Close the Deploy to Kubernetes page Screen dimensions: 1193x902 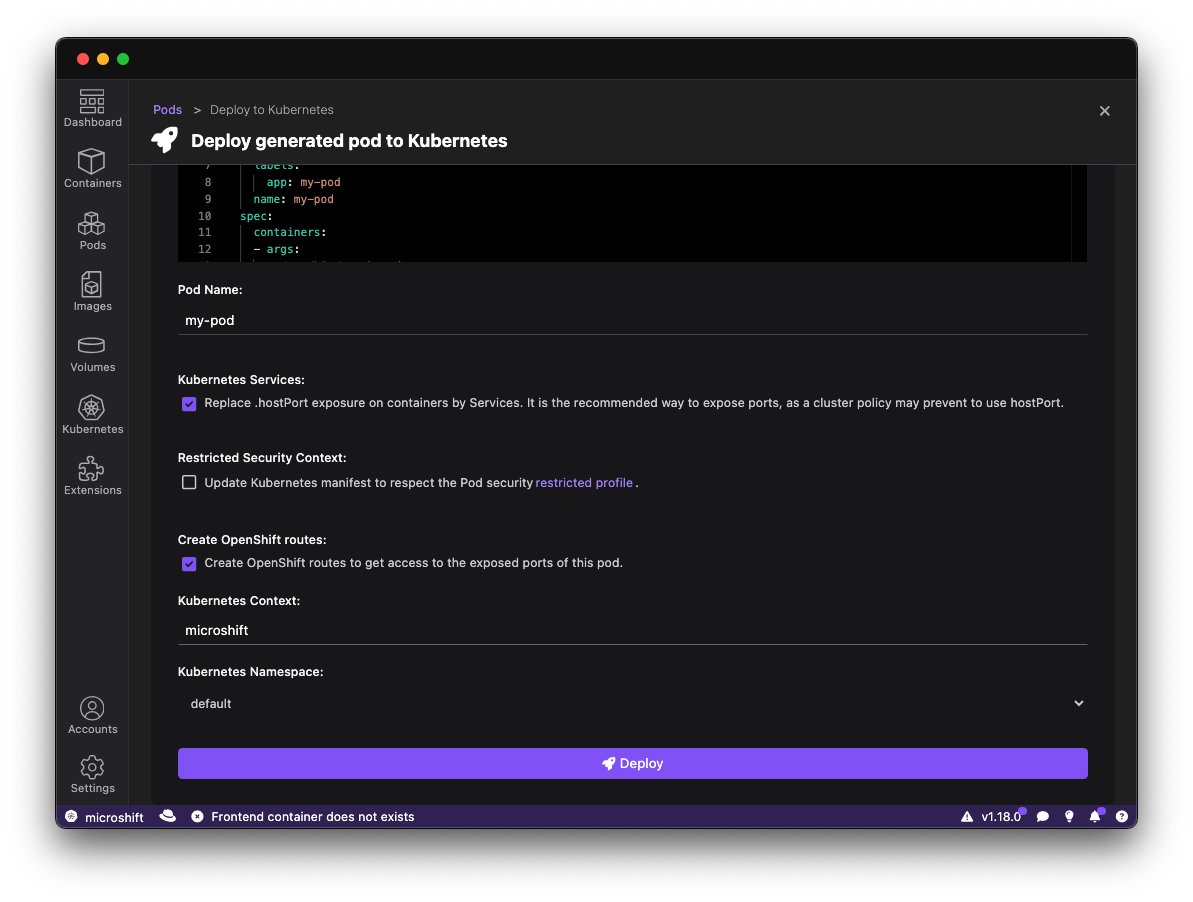click(1105, 111)
